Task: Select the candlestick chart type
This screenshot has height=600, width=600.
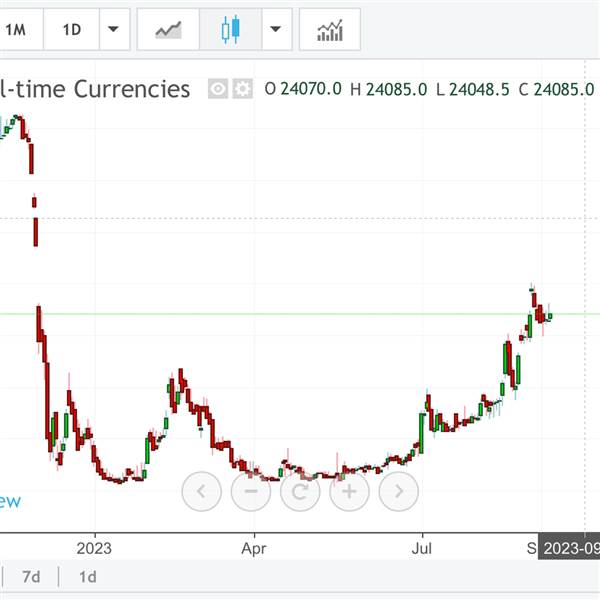Action: coord(230,29)
